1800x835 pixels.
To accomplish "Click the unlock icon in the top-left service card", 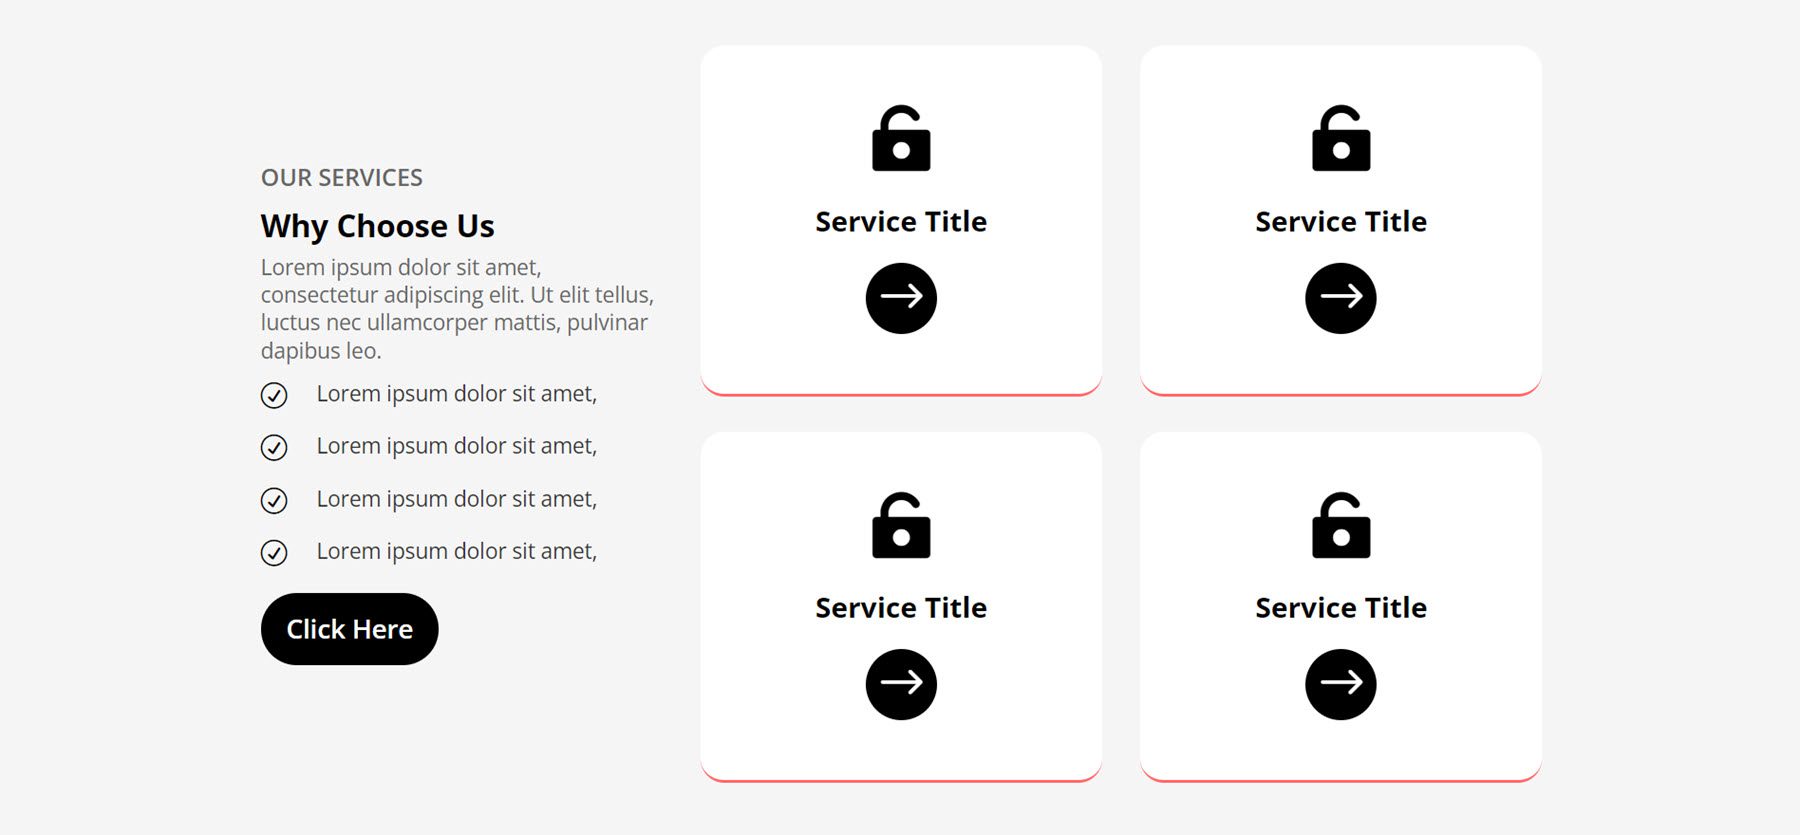I will click(901, 139).
